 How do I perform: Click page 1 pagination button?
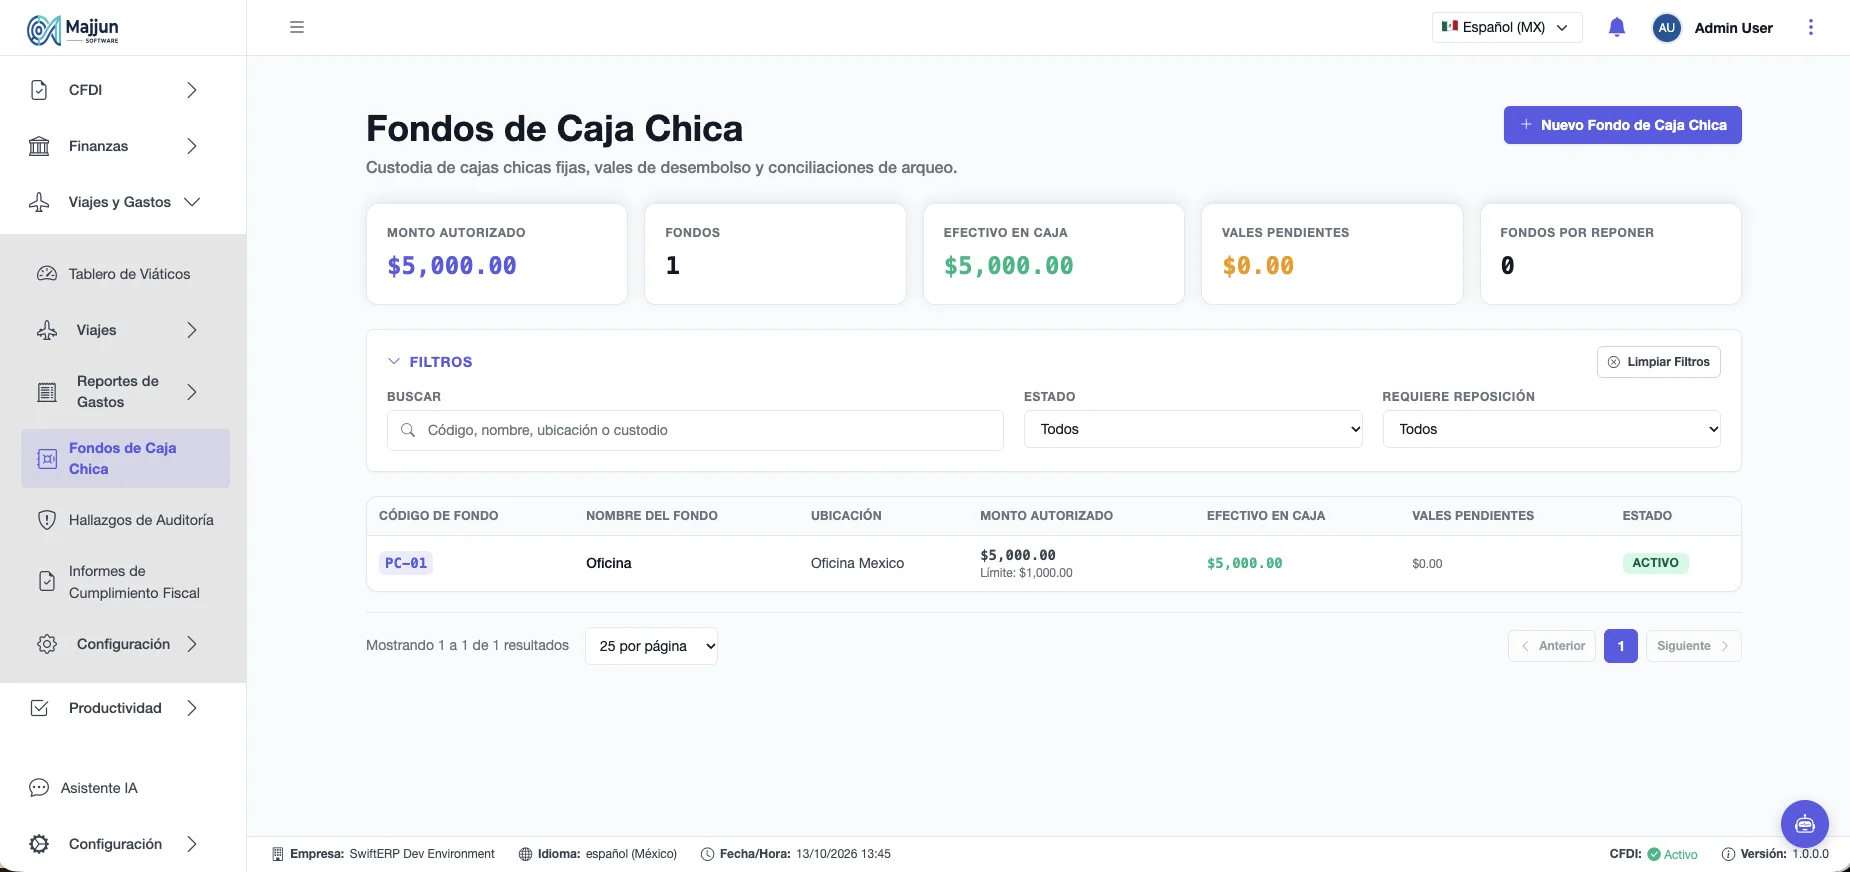coord(1621,646)
